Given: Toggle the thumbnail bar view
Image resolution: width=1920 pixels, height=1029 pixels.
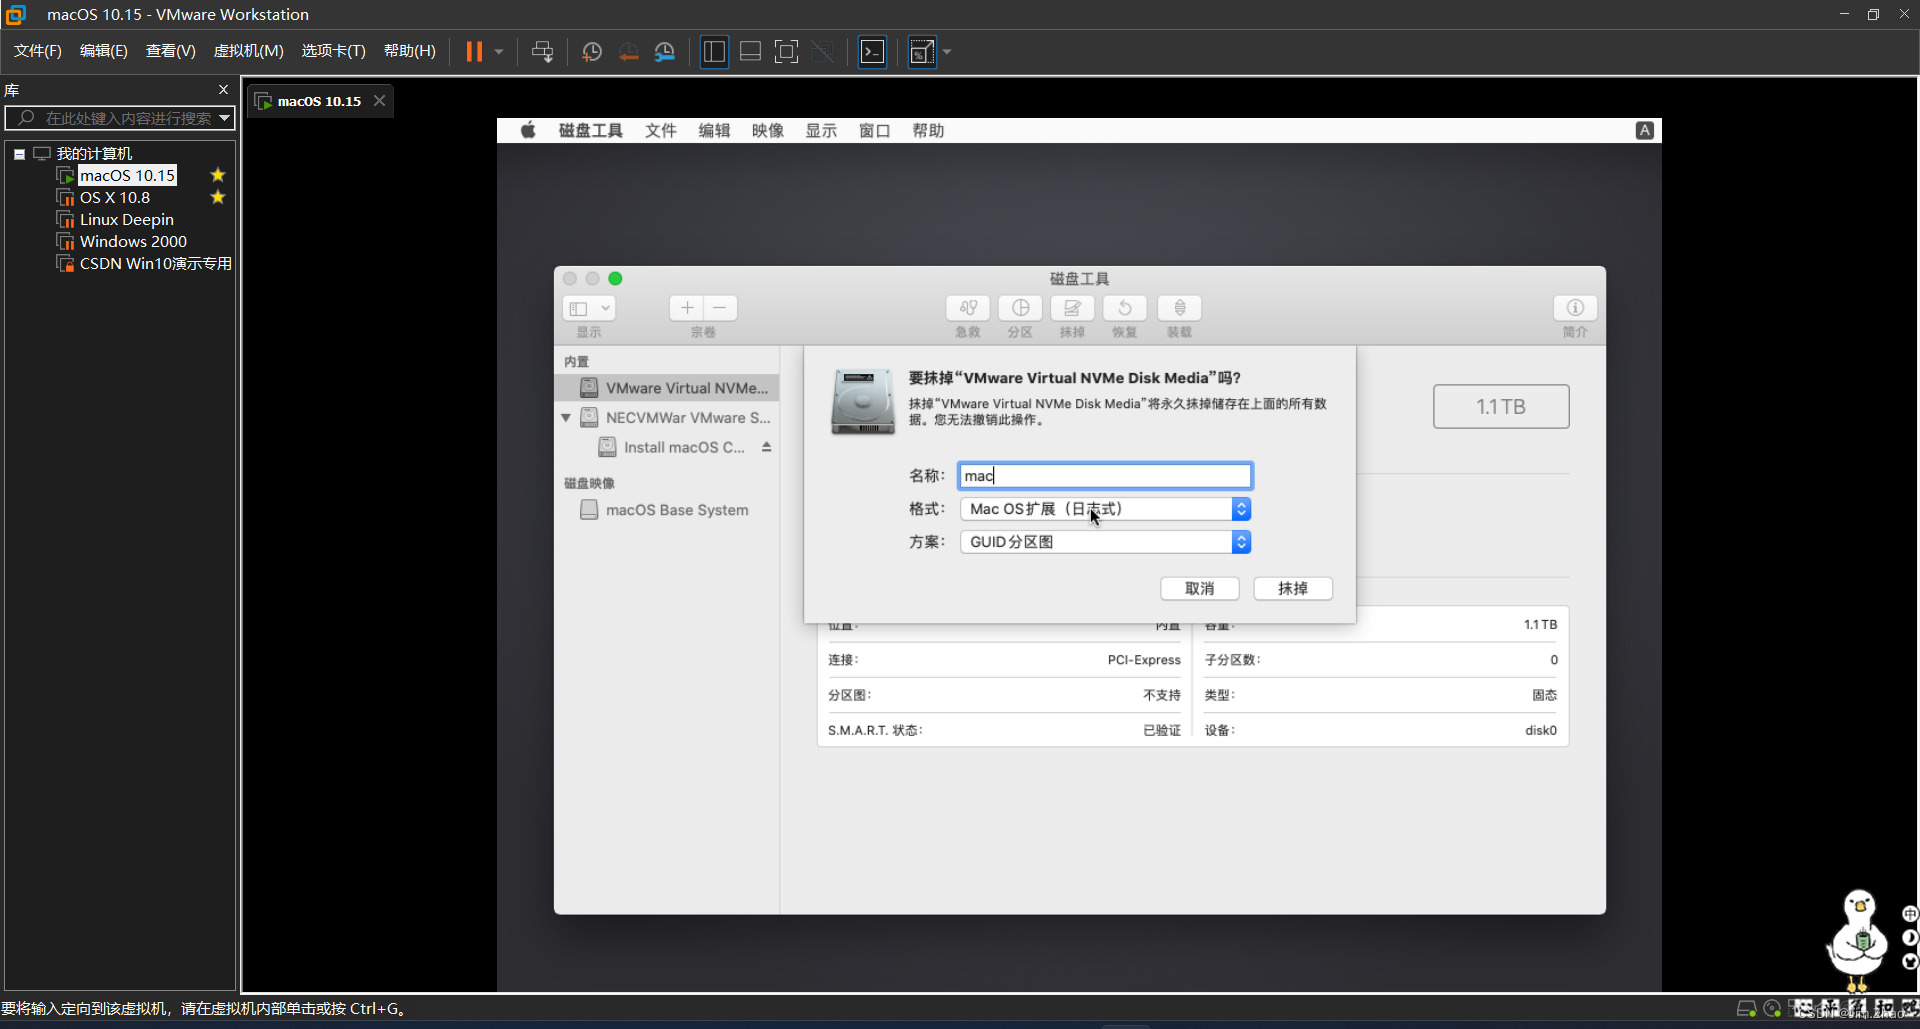Looking at the screenshot, I should [x=750, y=52].
